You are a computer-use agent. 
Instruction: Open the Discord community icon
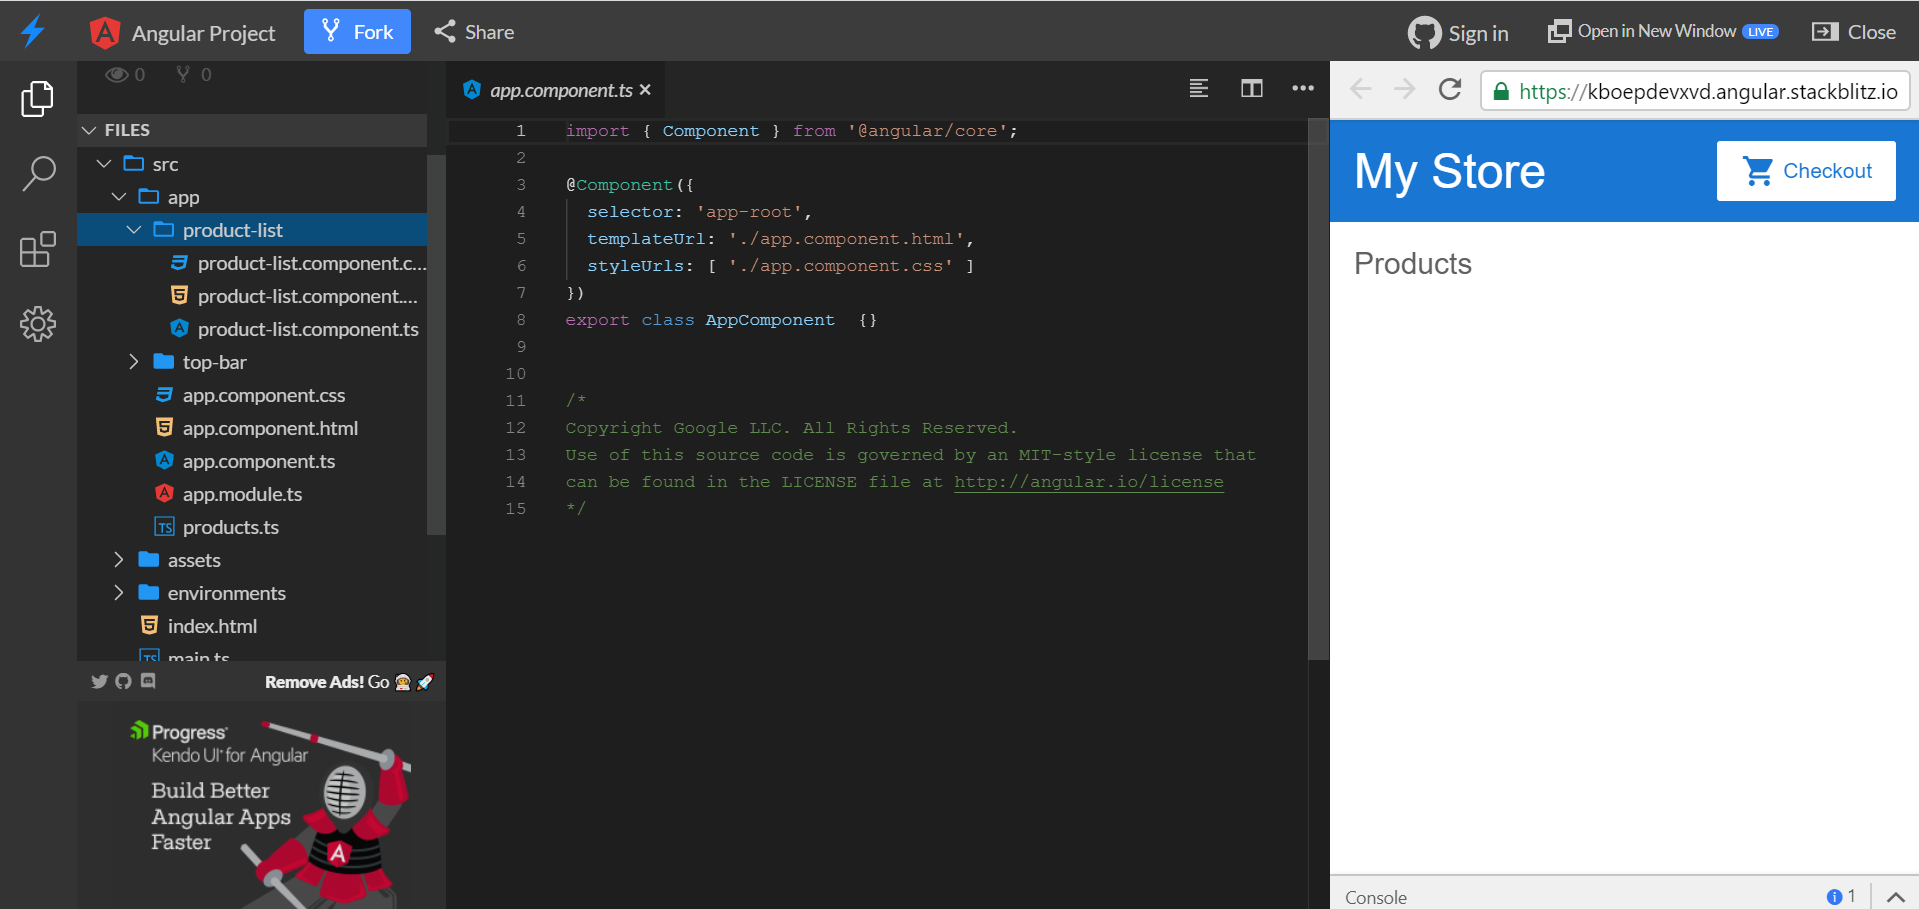tap(148, 681)
